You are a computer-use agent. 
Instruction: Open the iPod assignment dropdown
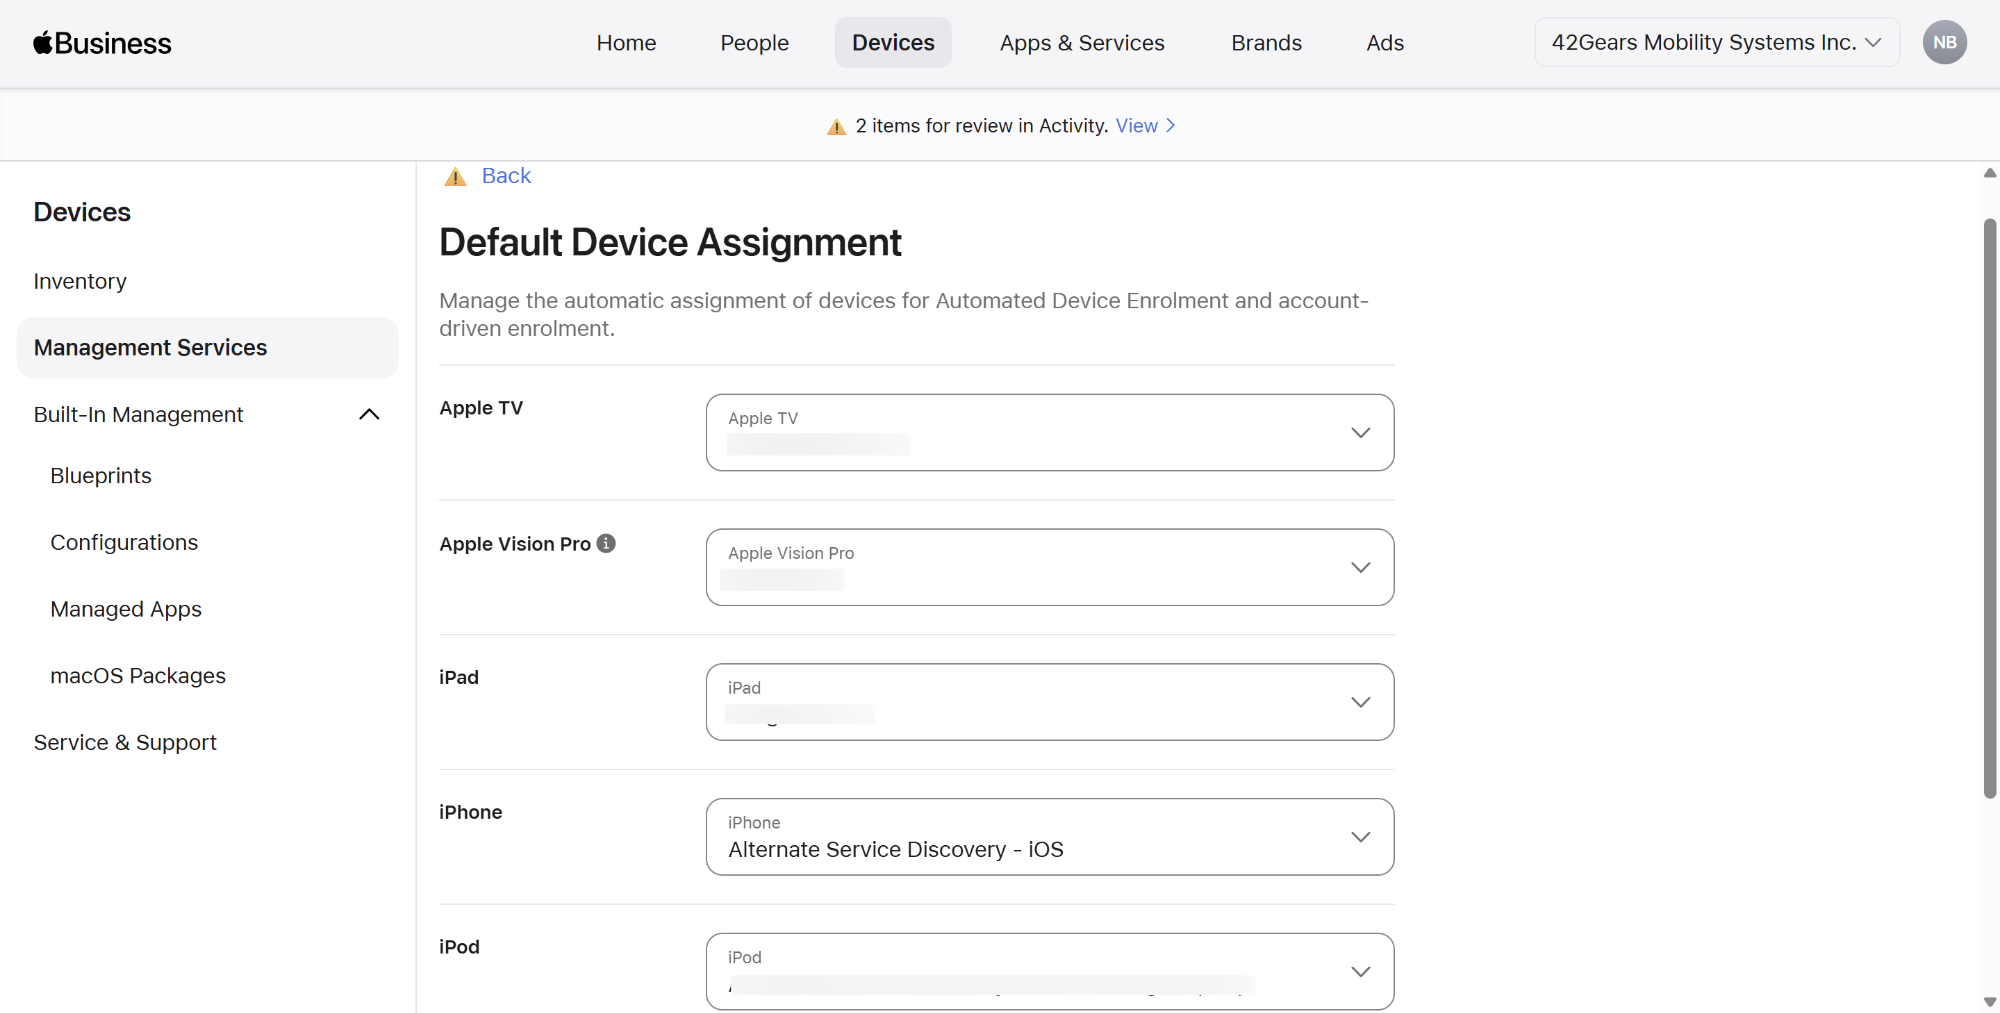pos(1050,971)
